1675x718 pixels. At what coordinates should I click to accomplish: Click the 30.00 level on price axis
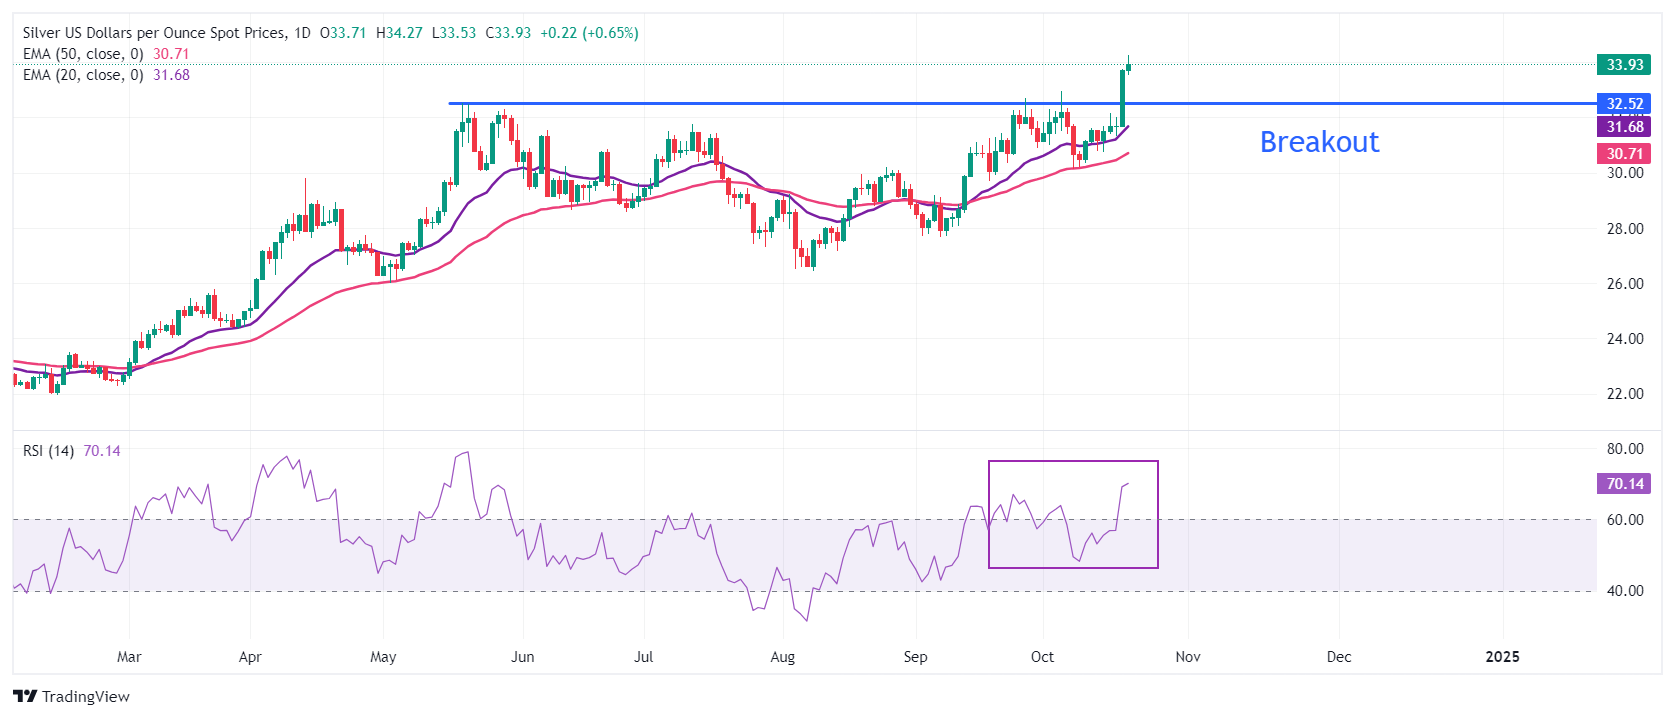coord(1625,173)
